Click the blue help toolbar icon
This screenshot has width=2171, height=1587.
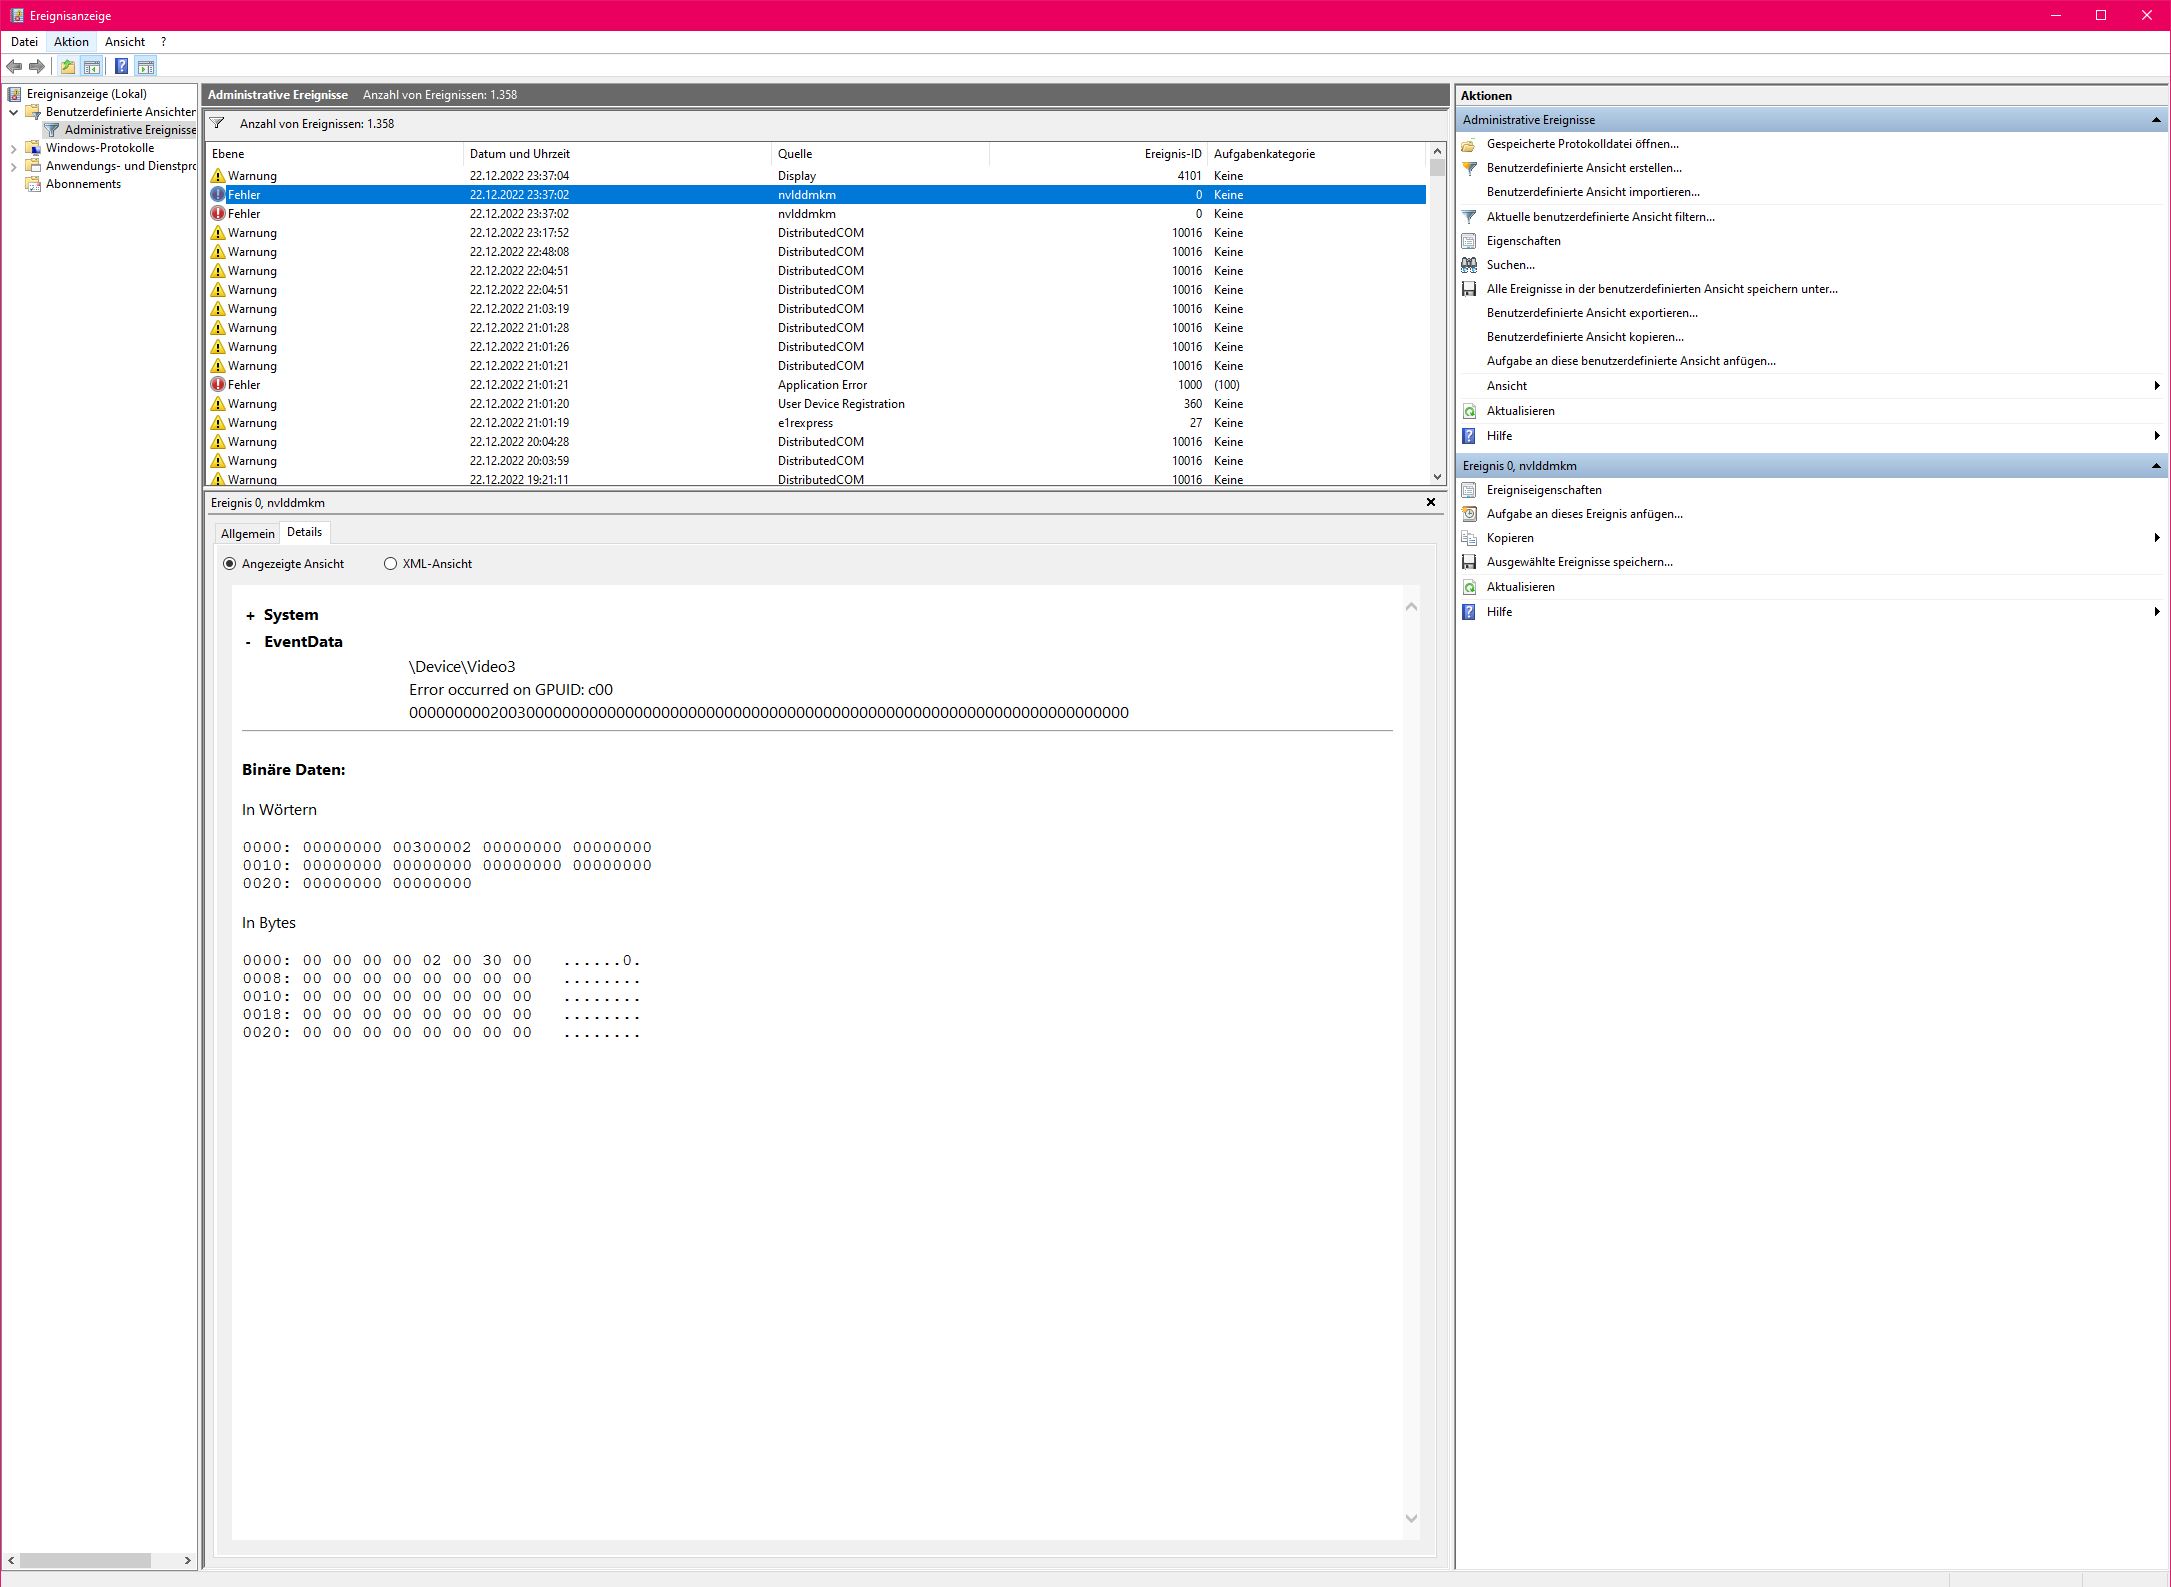pyautogui.click(x=121, y=67)
